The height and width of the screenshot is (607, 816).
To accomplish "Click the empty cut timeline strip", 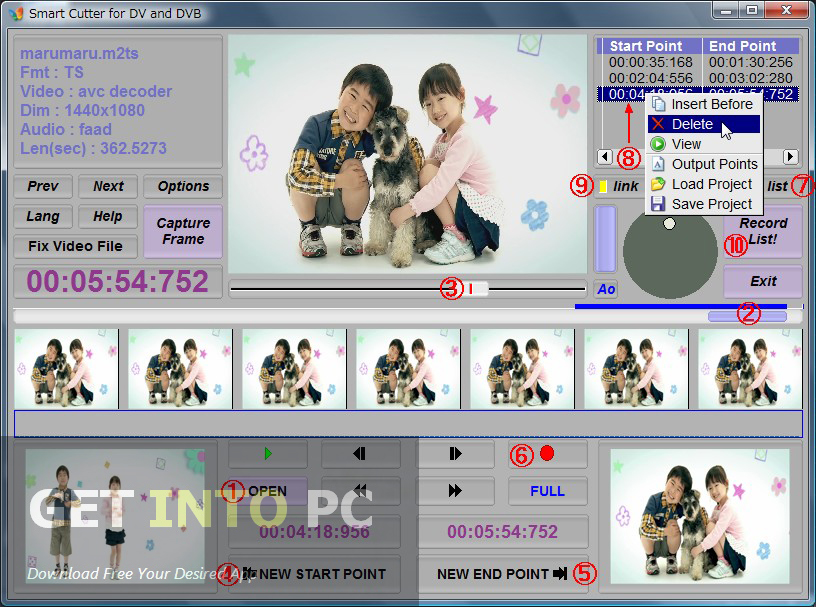I will tap(408, 424).
